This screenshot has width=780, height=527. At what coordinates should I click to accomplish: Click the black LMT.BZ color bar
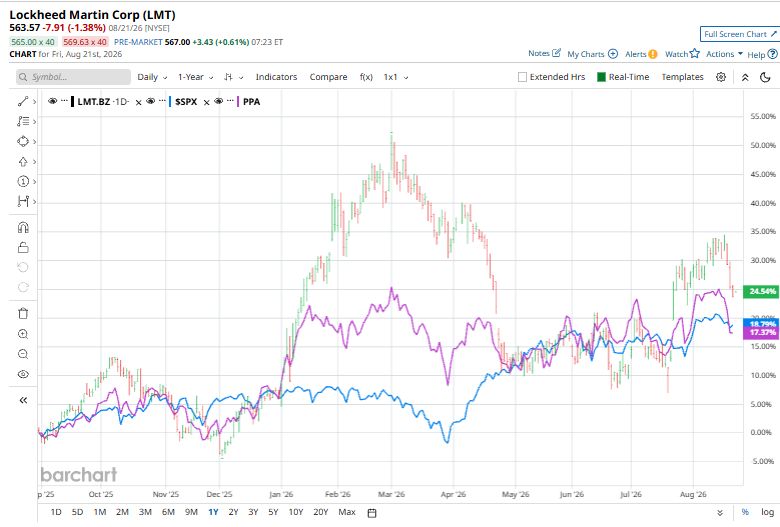73,102
